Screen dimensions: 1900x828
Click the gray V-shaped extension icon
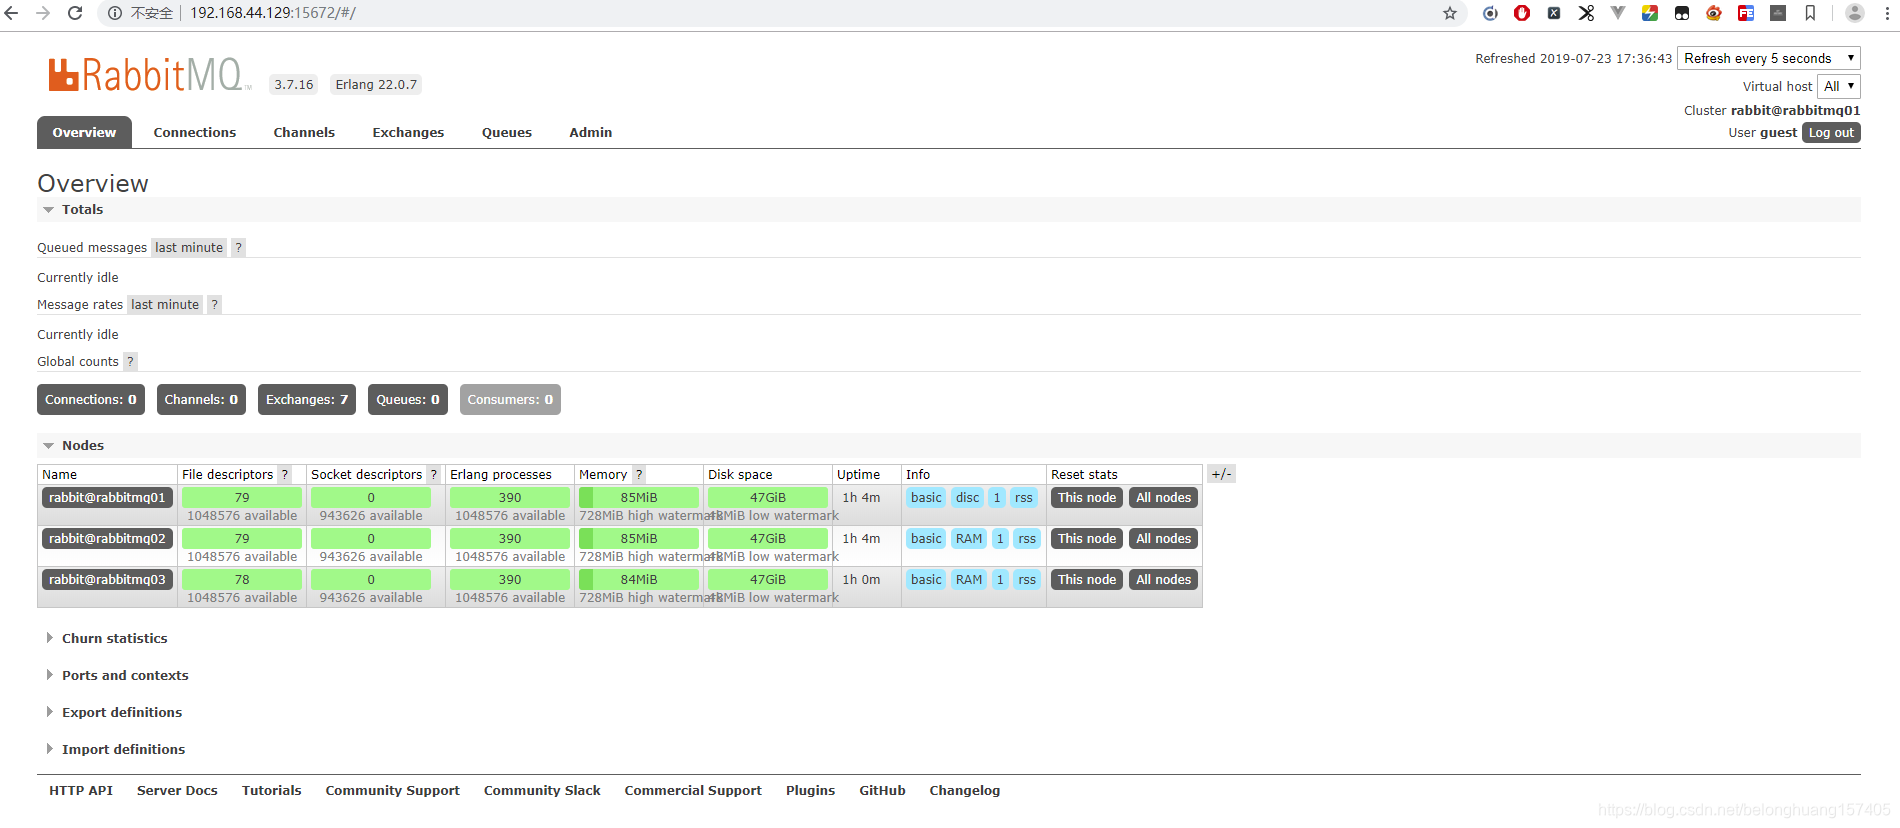point(1618,13)
